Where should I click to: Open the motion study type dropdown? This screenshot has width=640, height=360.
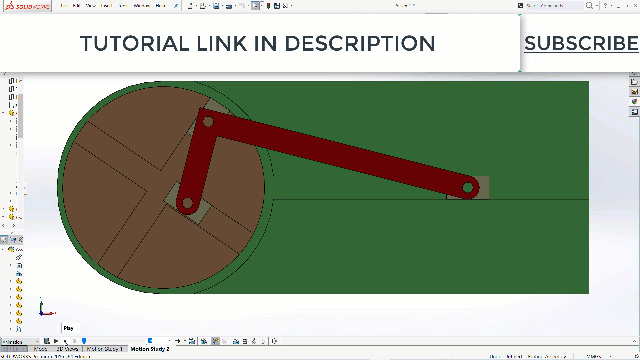[x=20, y=341]
